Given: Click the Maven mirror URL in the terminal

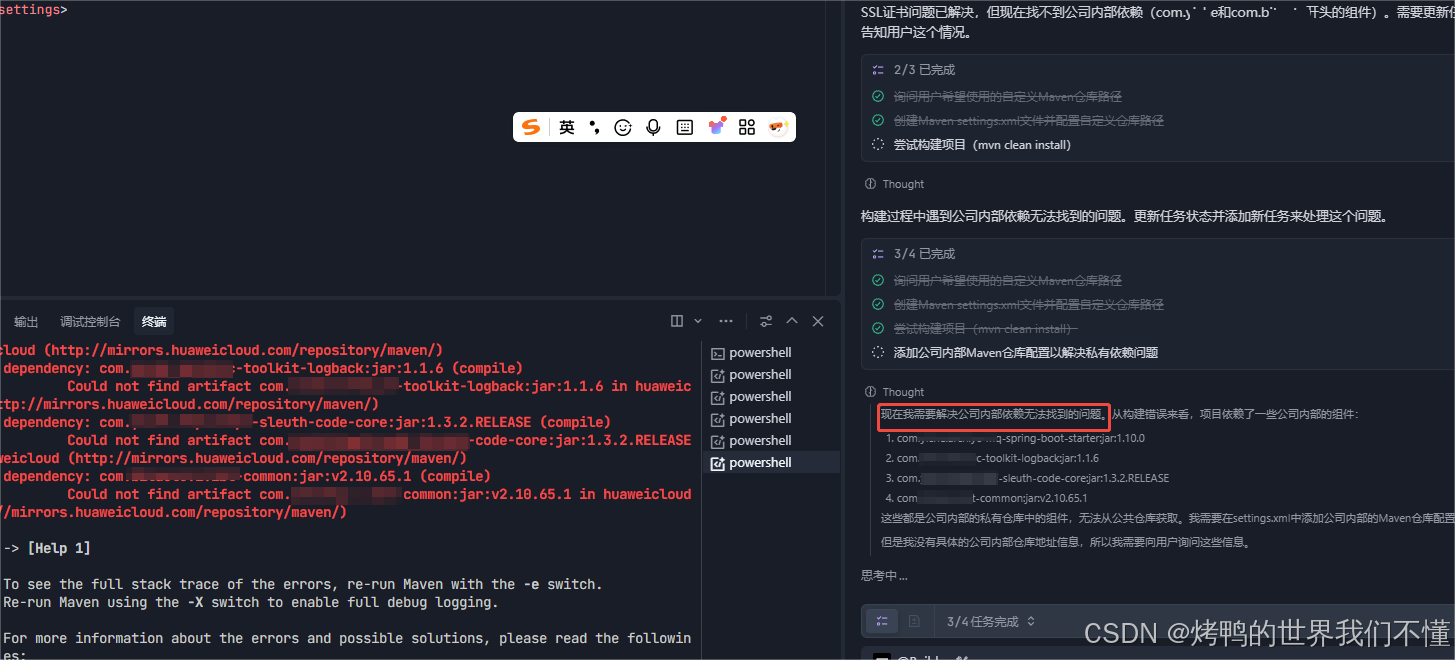Looking at the screenshot, I should tap(245, 351).
